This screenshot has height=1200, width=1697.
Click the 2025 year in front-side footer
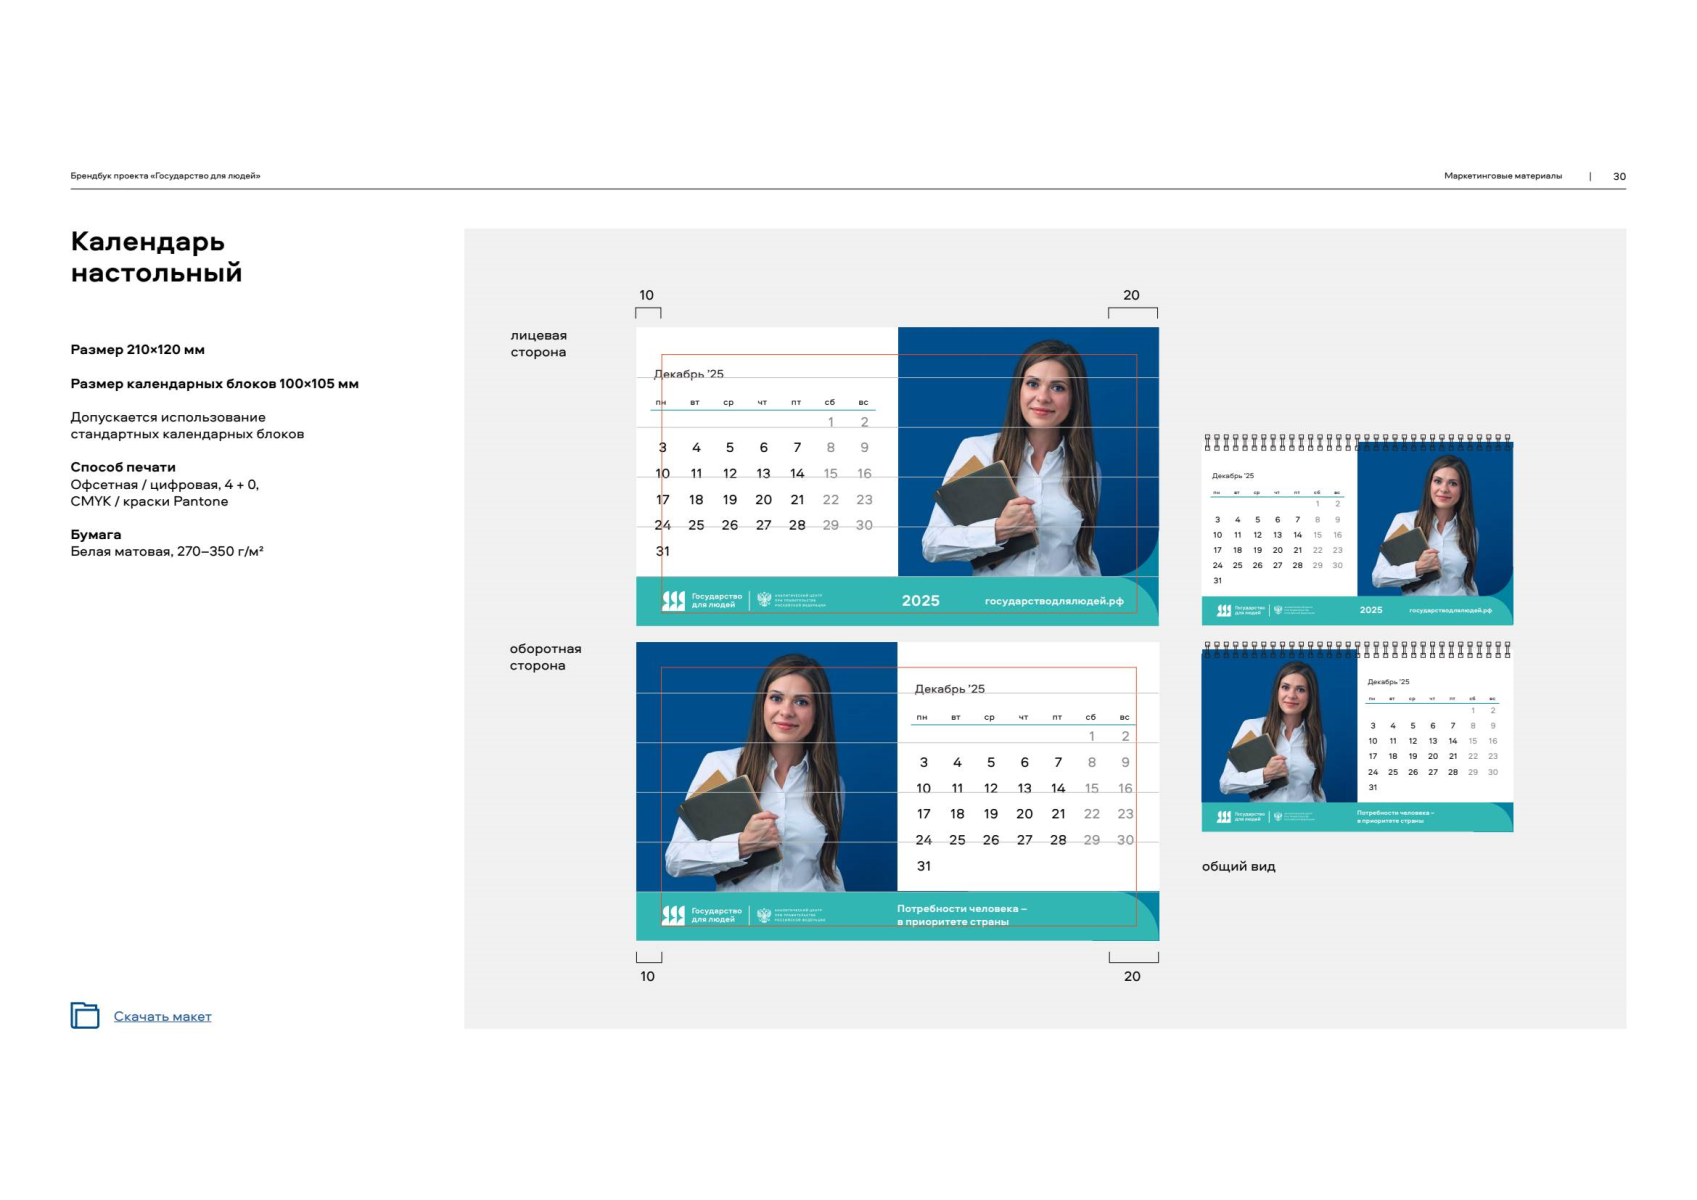point(920,601)
